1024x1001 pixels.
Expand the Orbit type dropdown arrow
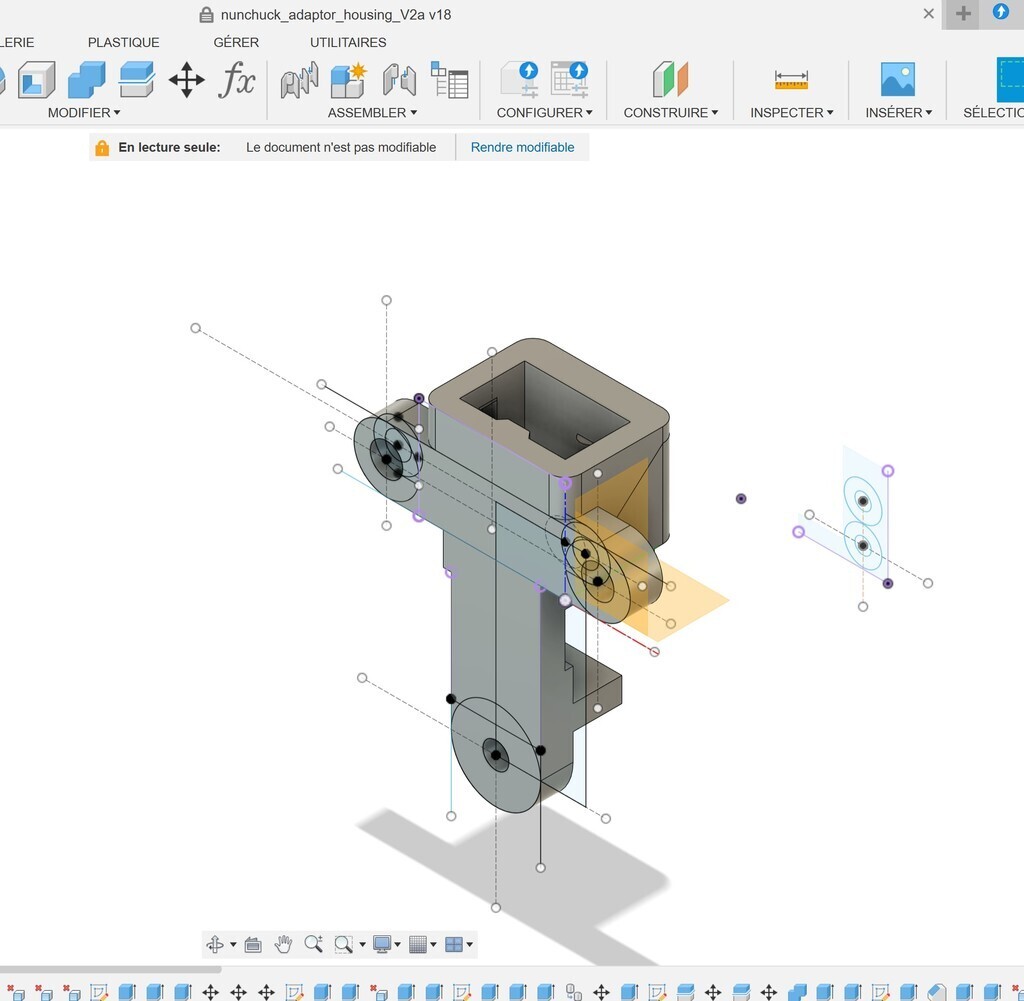point(233,945)
